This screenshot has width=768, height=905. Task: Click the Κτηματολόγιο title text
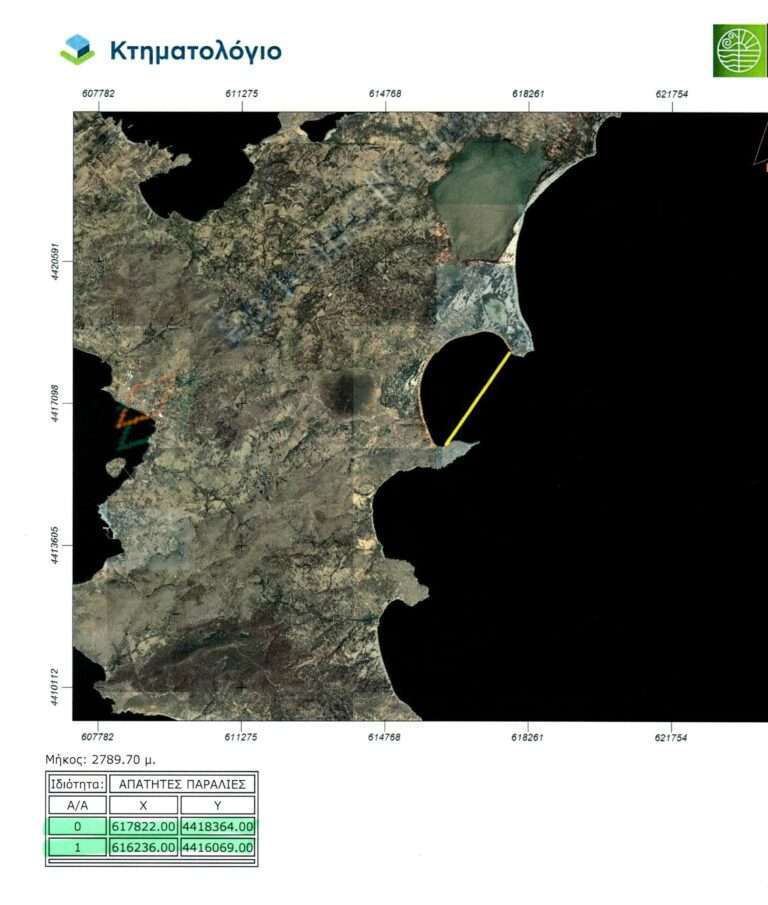[196, 50]
